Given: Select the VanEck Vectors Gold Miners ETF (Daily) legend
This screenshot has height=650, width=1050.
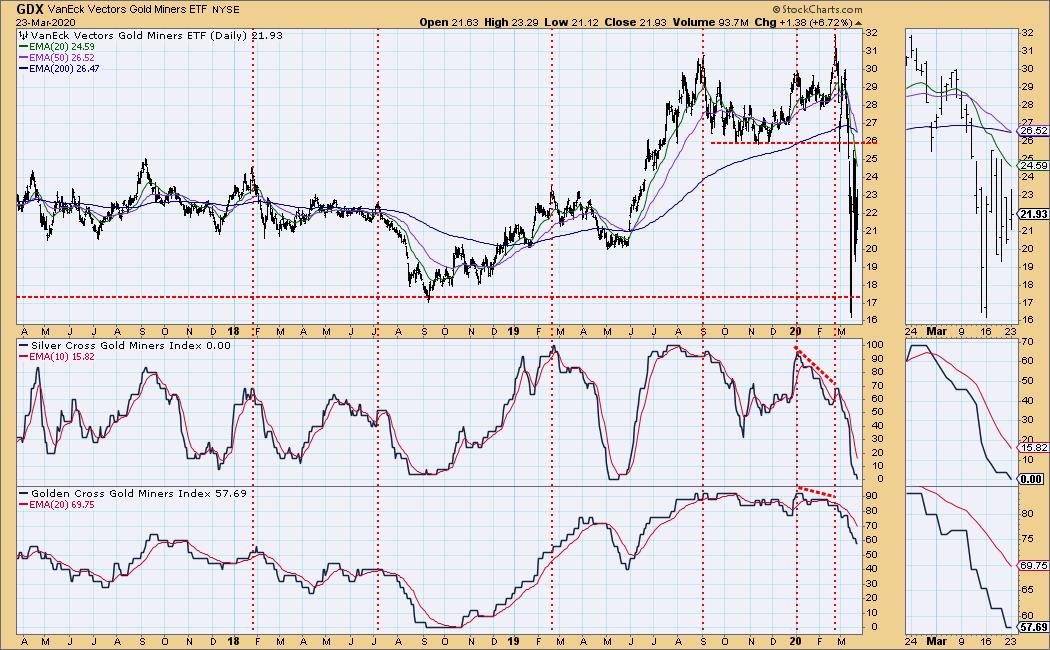Looking at the screenshot, I should point(152,35).
